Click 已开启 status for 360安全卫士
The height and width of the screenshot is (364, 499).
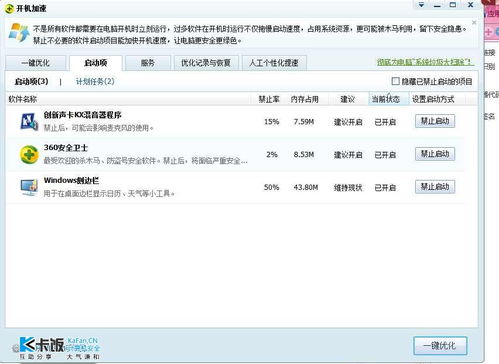[x=385, y=155]
